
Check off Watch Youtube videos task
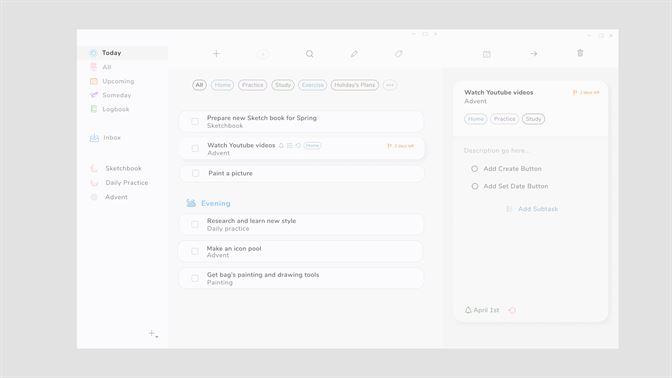195,148
